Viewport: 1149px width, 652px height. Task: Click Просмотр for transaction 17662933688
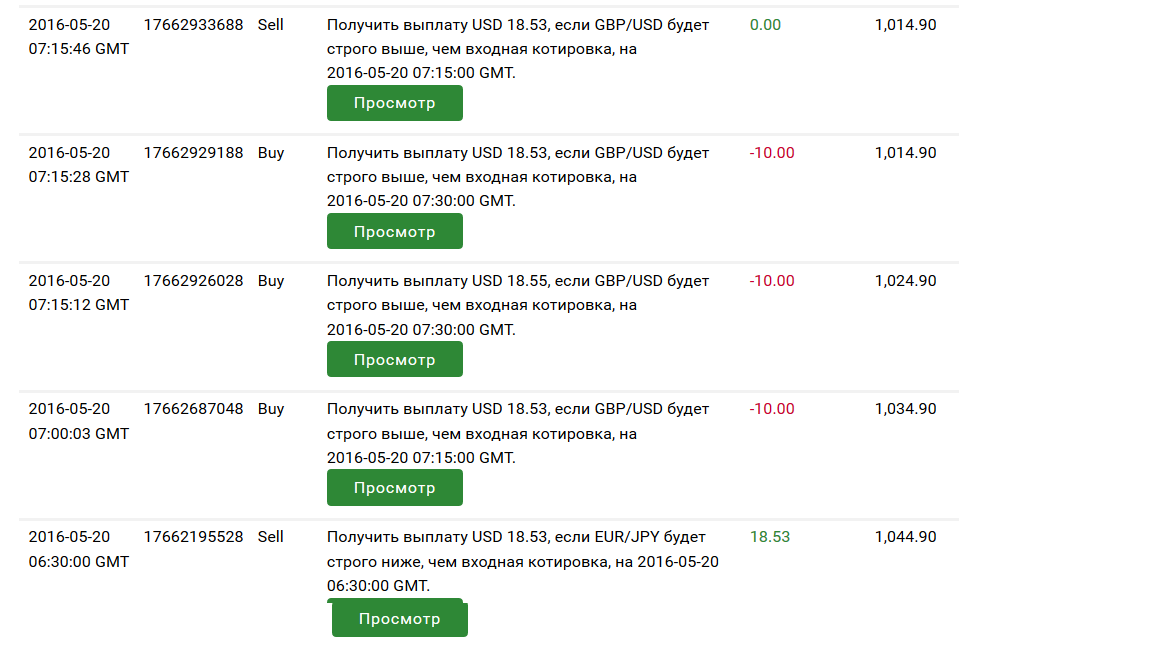394,103
